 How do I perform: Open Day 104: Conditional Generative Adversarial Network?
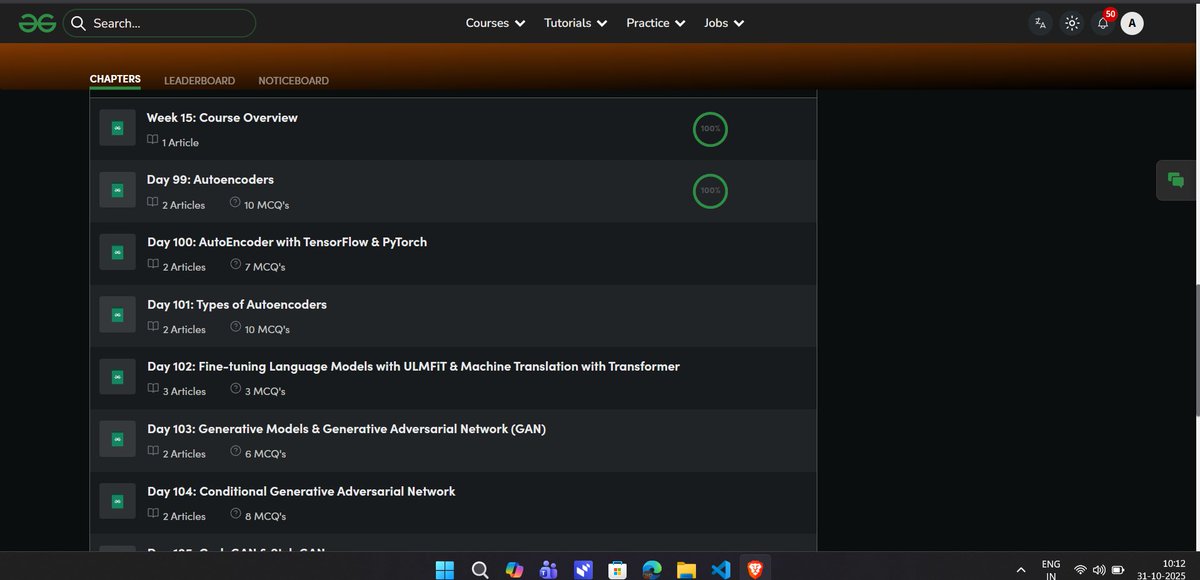click(301, 491)
